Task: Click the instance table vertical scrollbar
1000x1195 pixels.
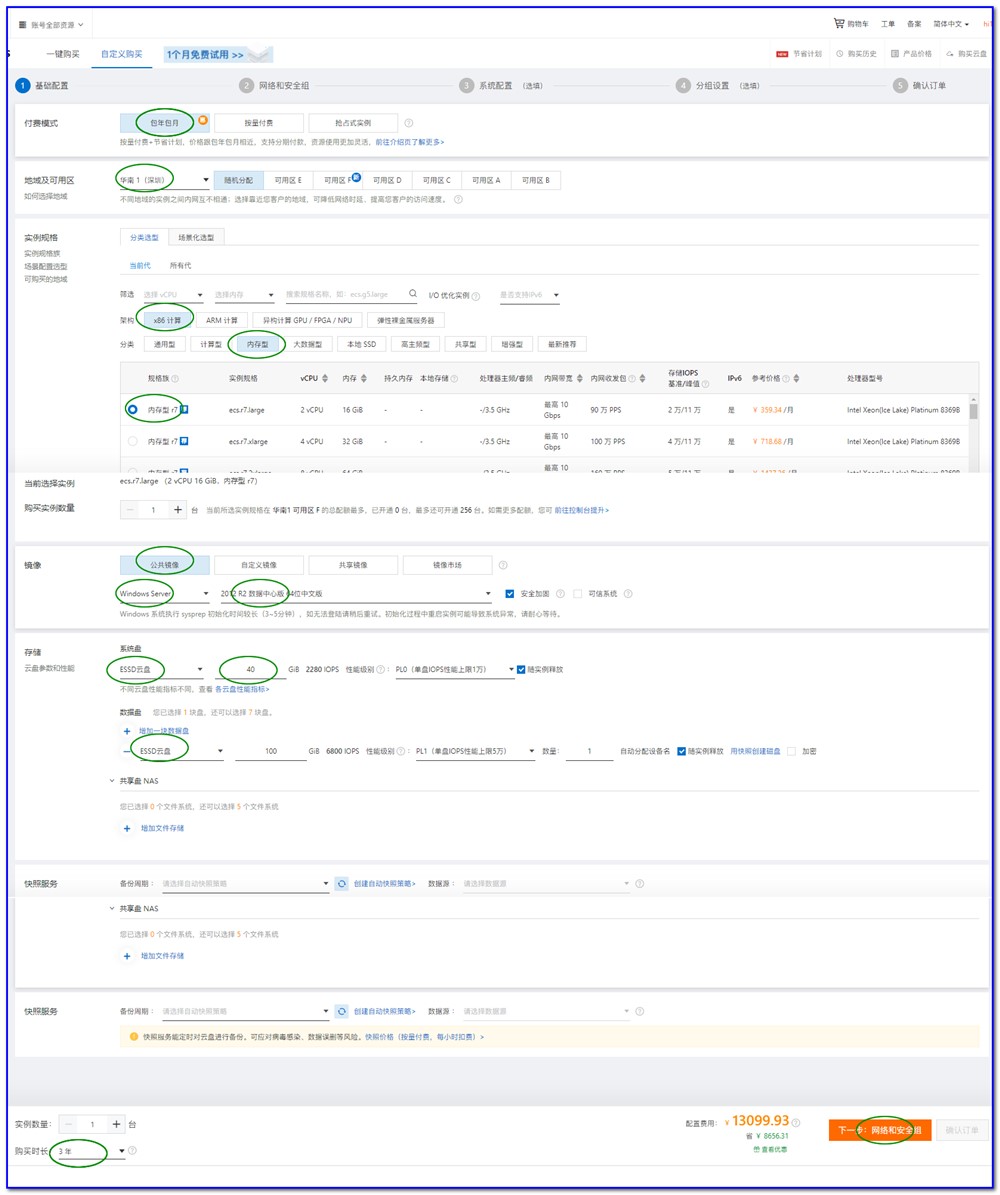Action: 974,412
